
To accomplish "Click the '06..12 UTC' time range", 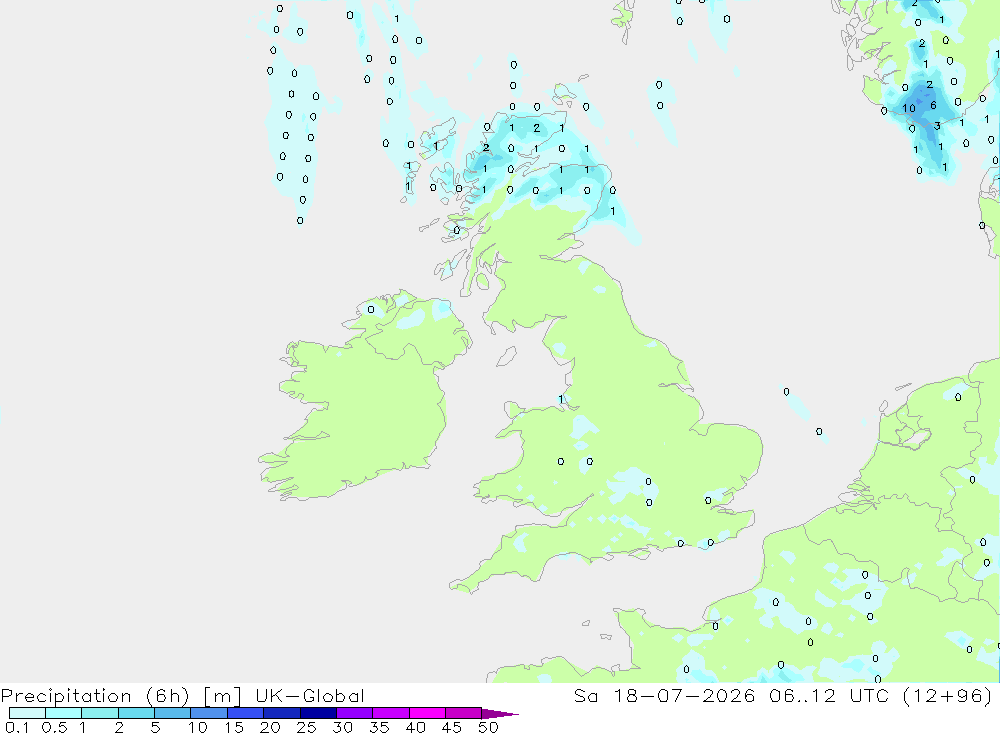I will [x=829, y=695].
